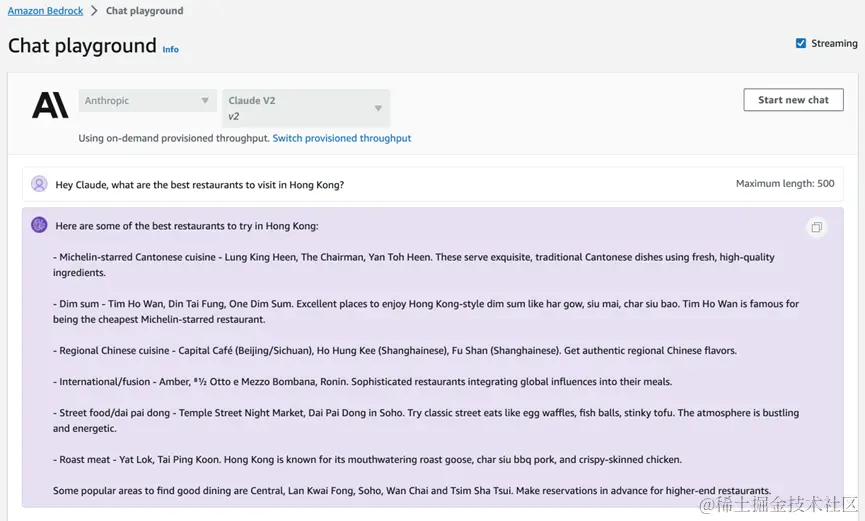Viewport: 865px width, 521px height.
Task: Click the user avatar beside the question
Action: point(39,184)
